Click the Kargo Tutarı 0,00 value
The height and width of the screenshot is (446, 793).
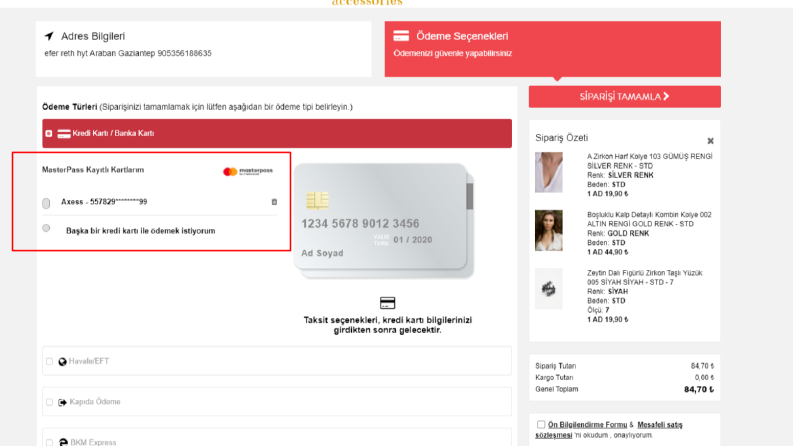click(704, 377)
